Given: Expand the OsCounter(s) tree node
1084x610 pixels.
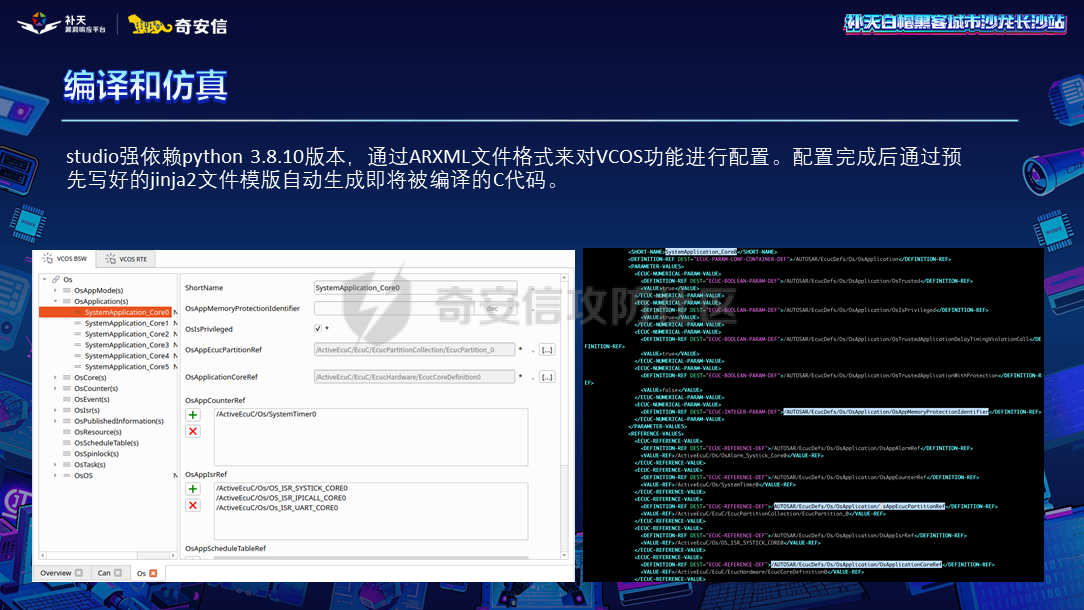Looking at the screenshot, I should 56,389.
